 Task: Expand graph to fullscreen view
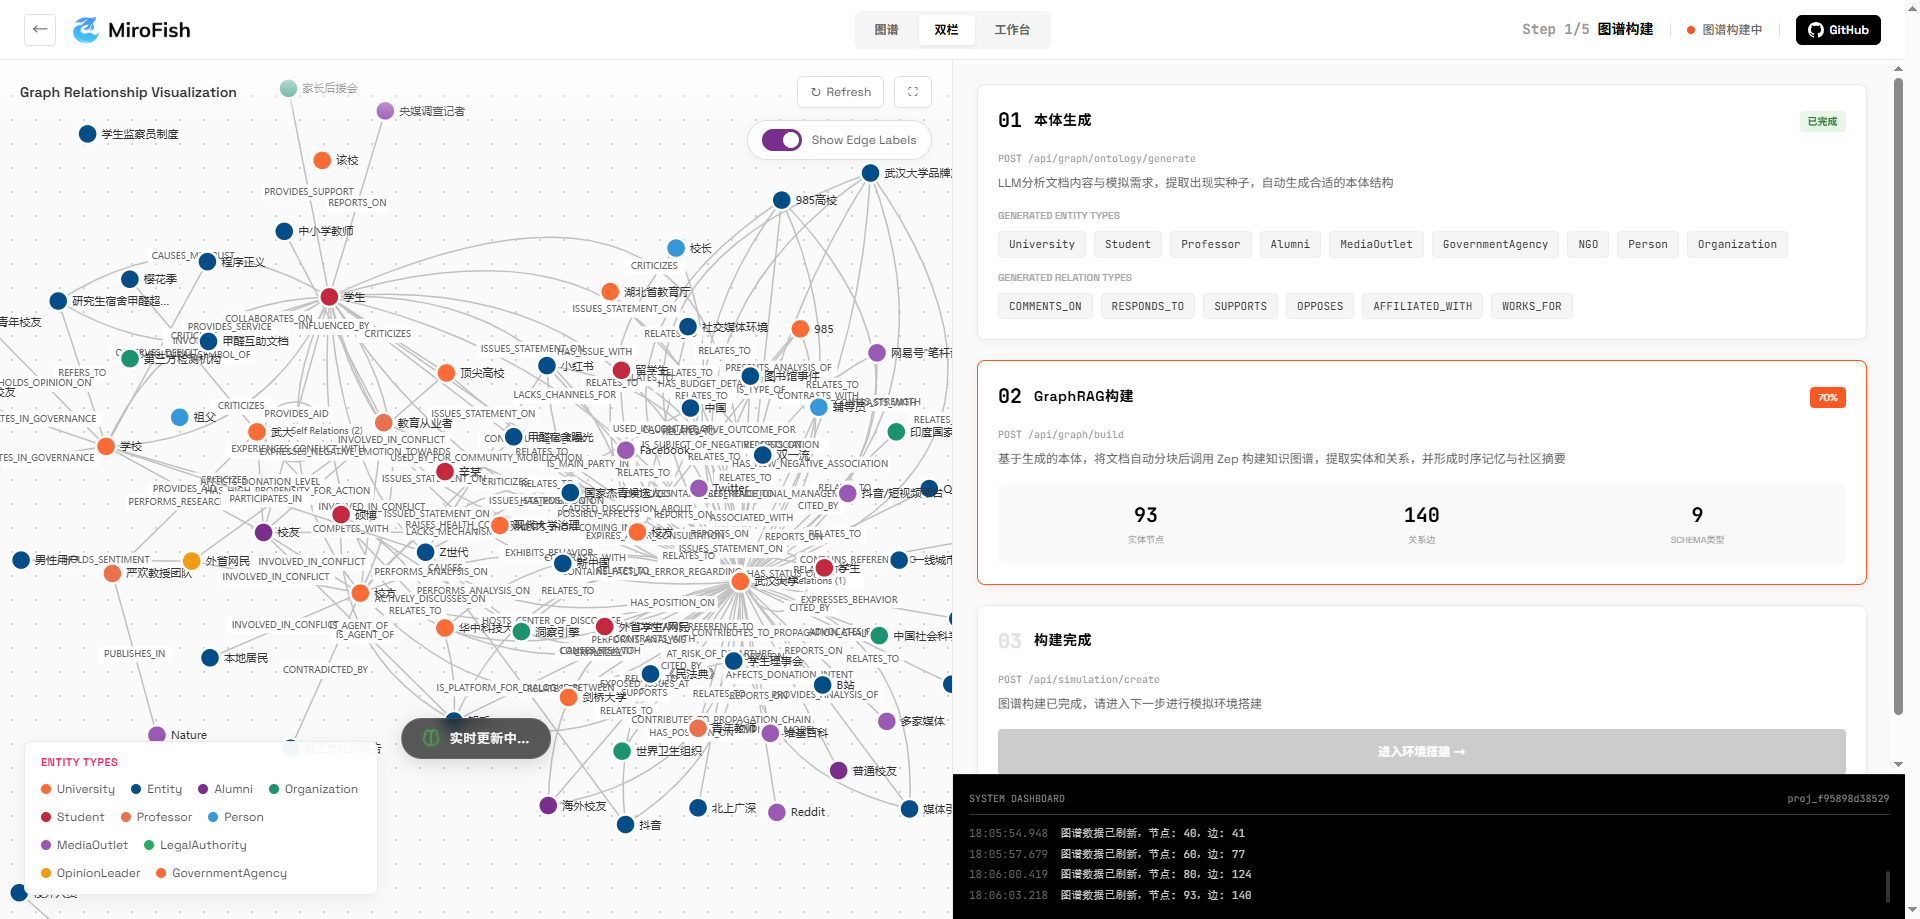click(x=912, y=92)
